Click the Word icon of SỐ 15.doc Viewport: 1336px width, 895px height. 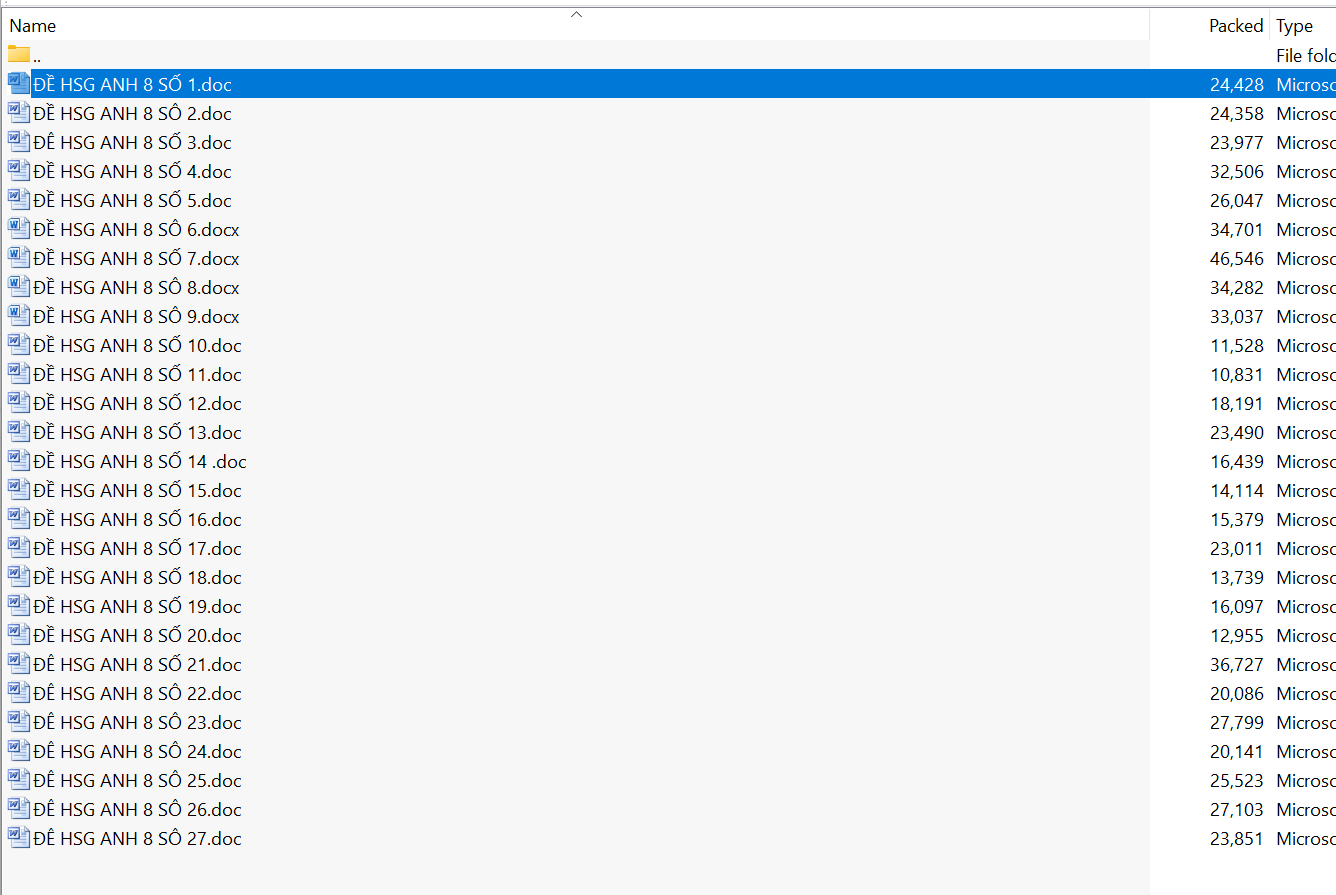[19, 490]
